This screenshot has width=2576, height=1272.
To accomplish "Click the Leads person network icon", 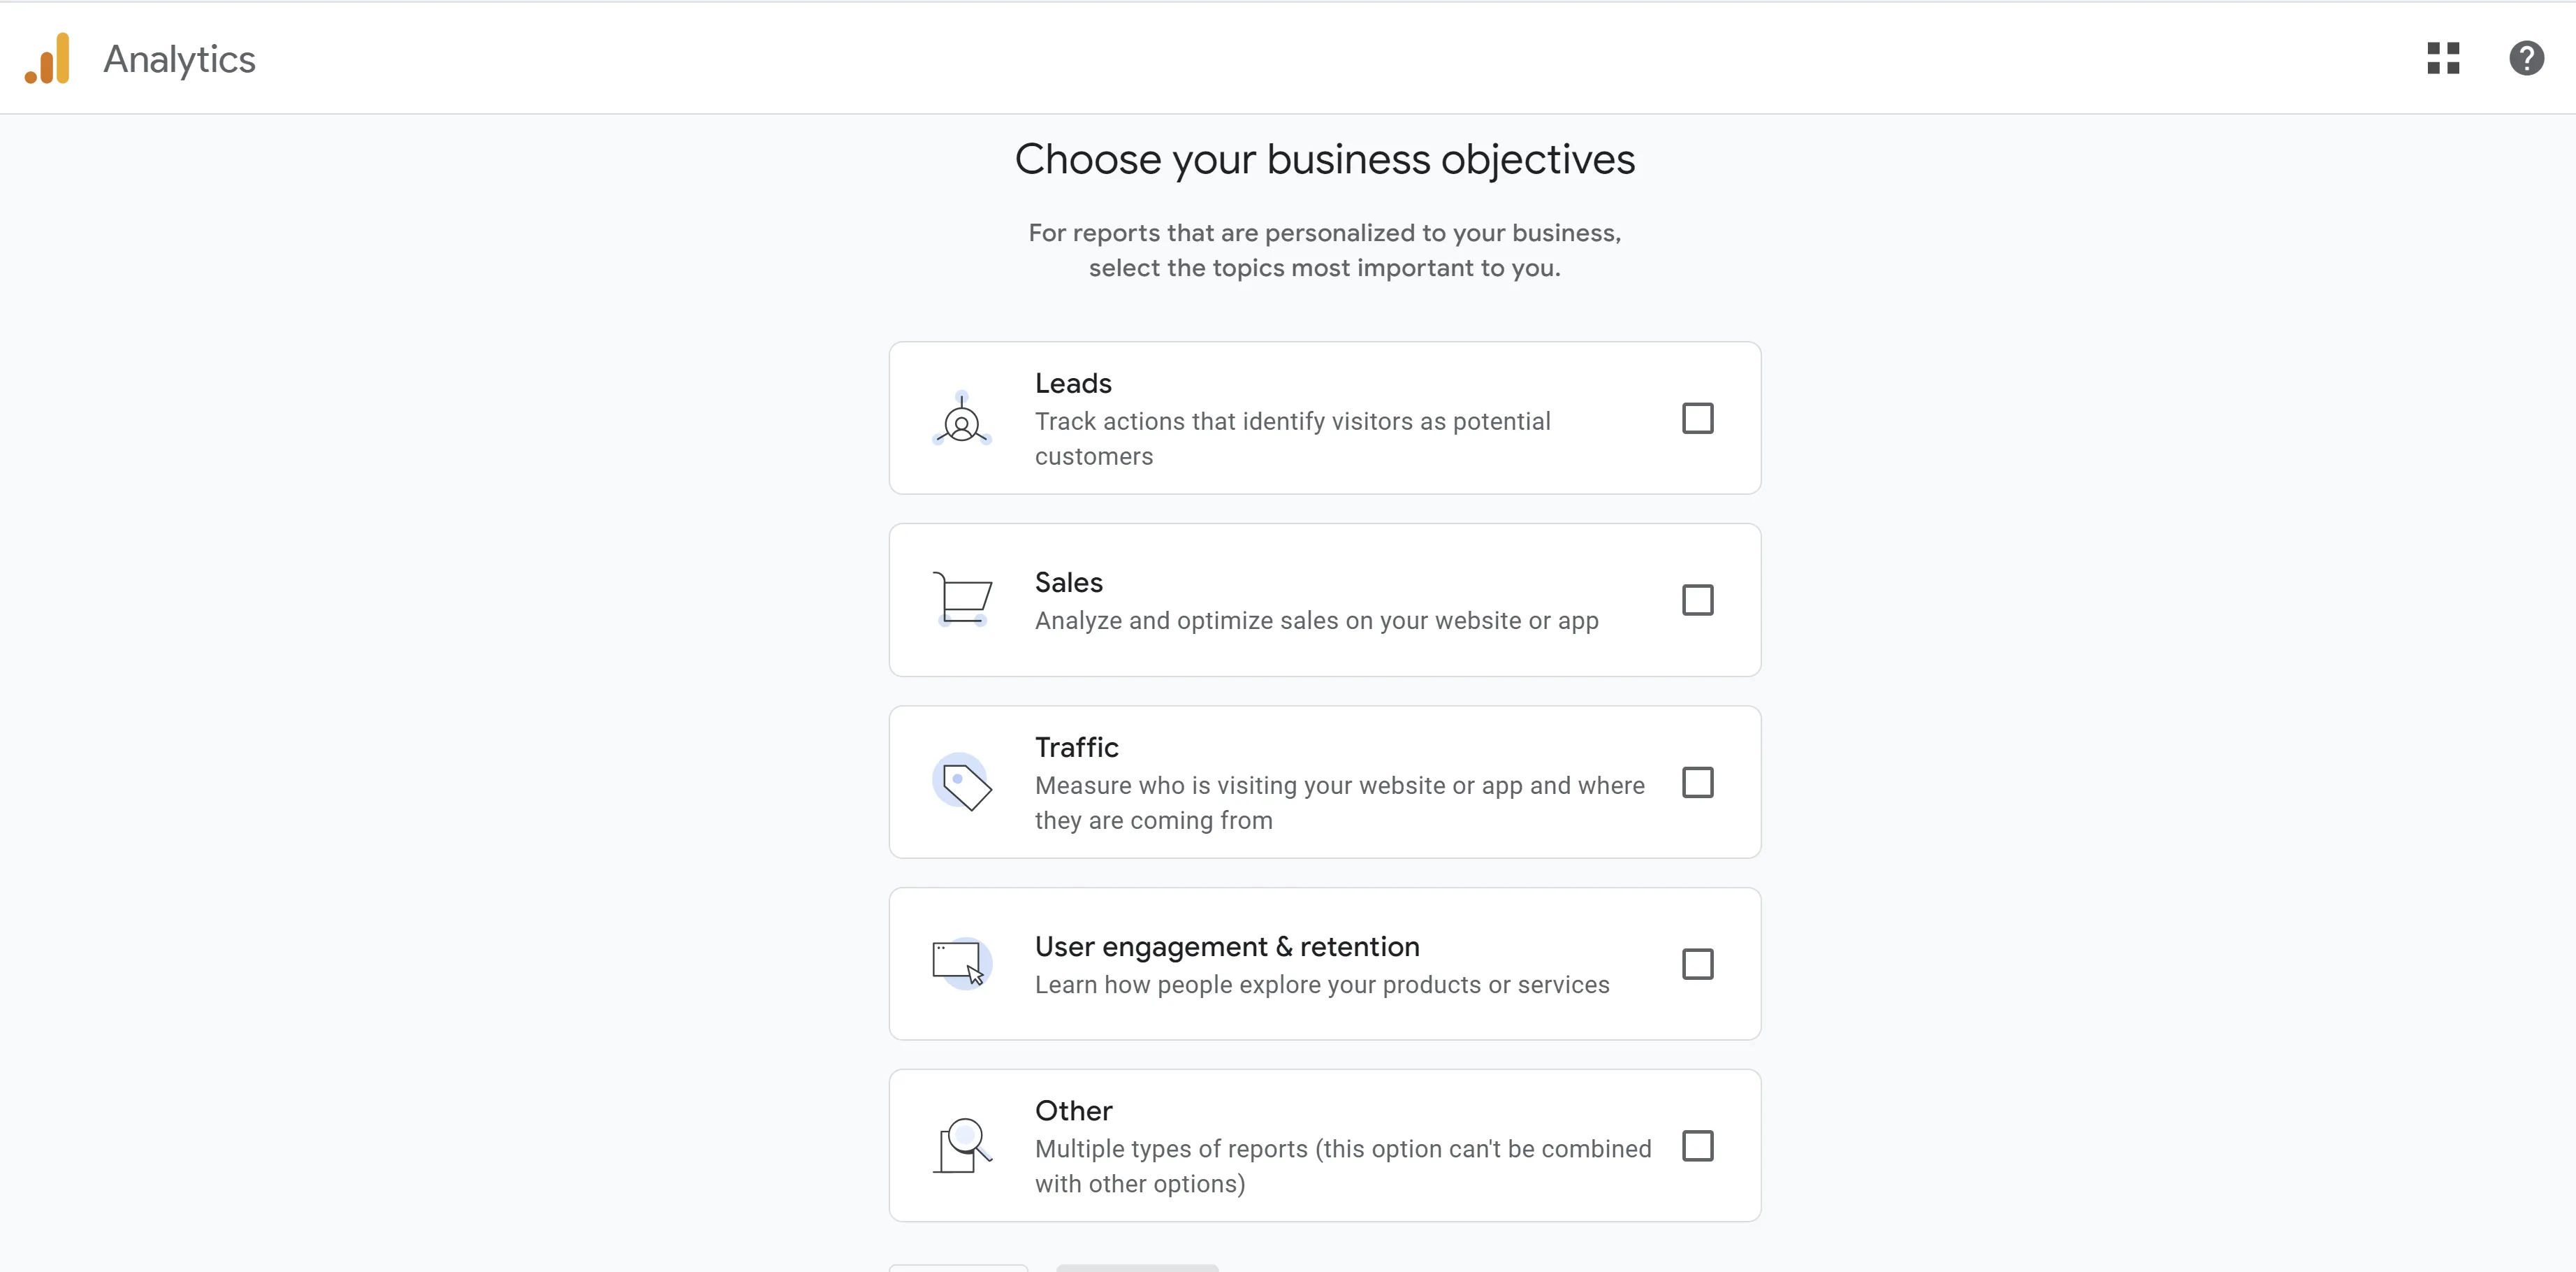I will pyautogui.click(x=961, y=419).
